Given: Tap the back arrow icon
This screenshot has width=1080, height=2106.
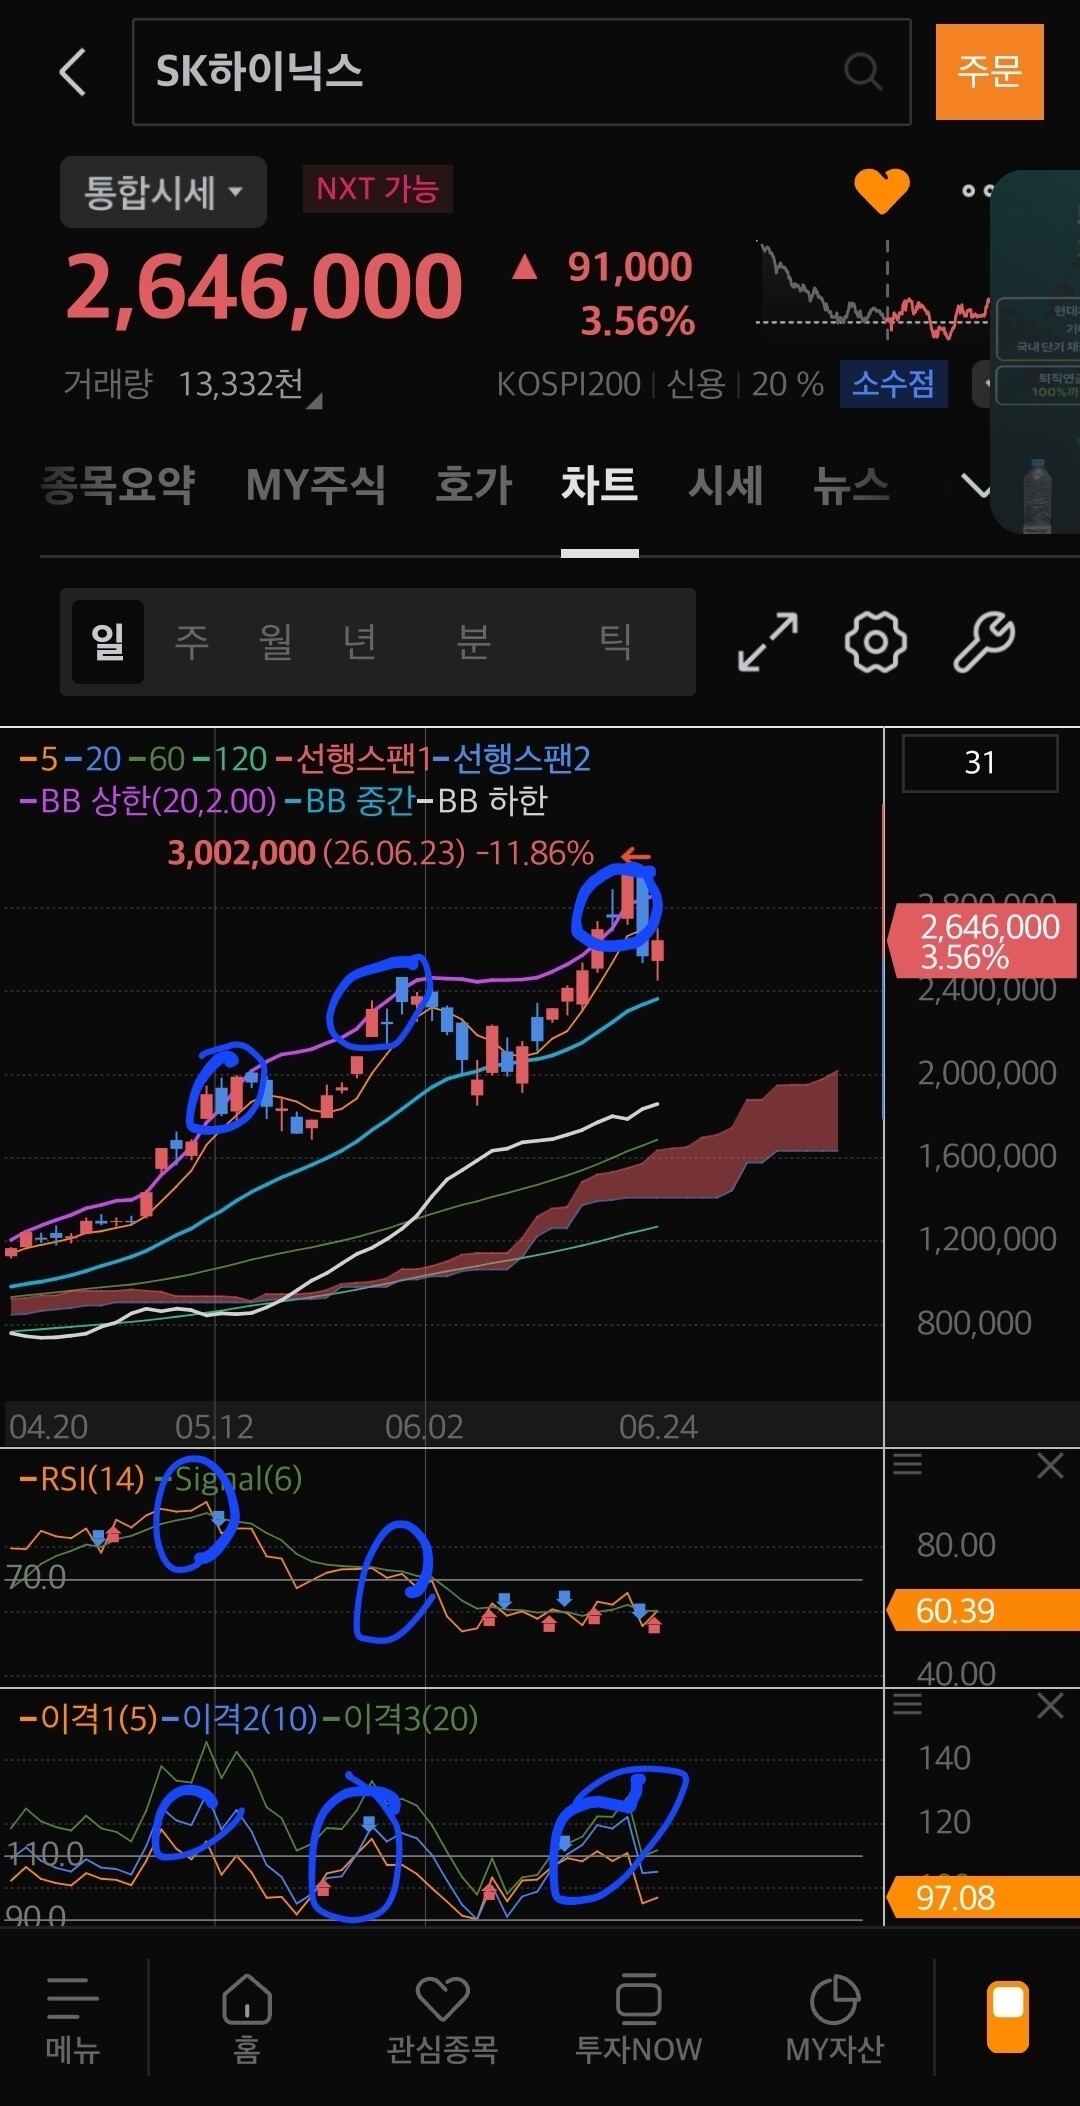Looking at the screenshot, I should point(73,72).
